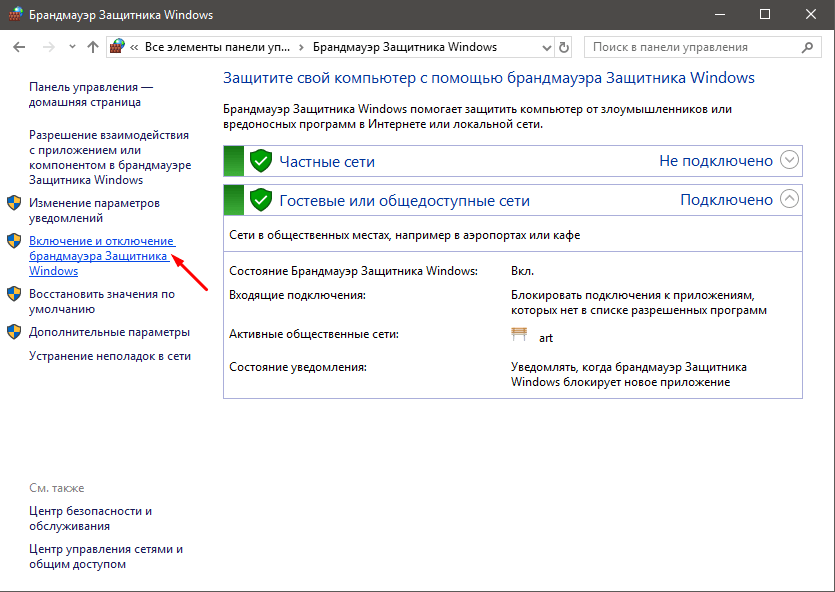Open Центр управления сетями и общим доступом
Screen dimensions: 835x592
pos(105,556)
